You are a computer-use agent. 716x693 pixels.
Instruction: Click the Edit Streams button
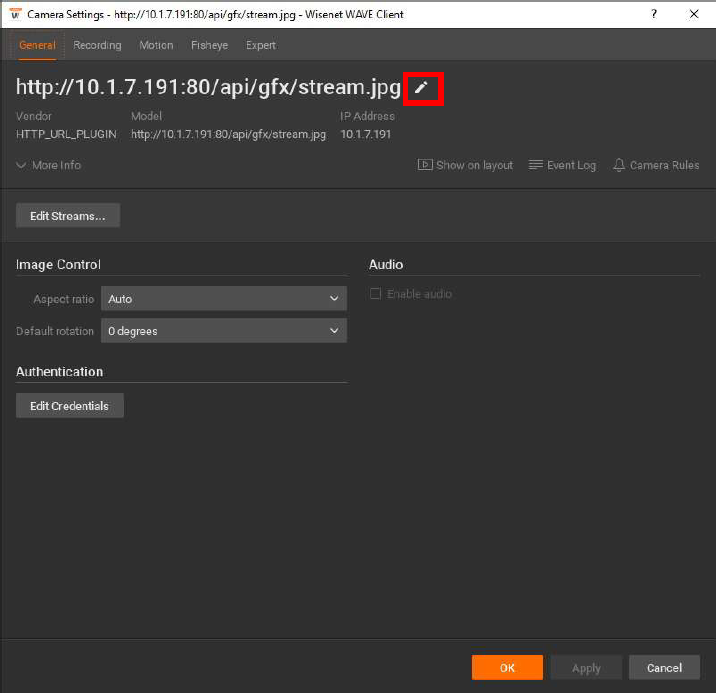pos(68,216)
